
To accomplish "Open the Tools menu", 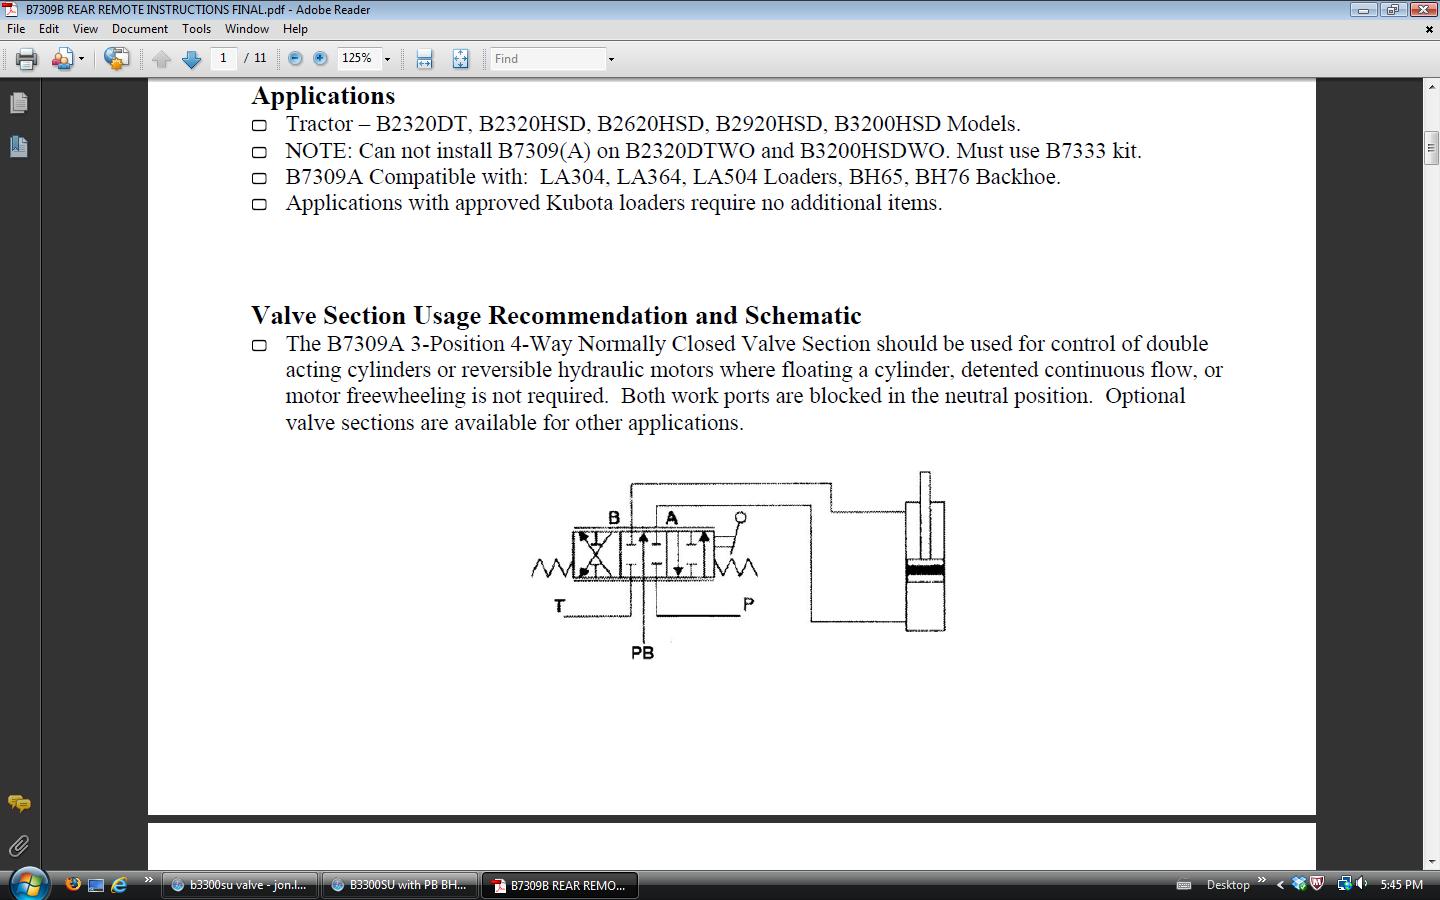I will (x=196, y=29).
